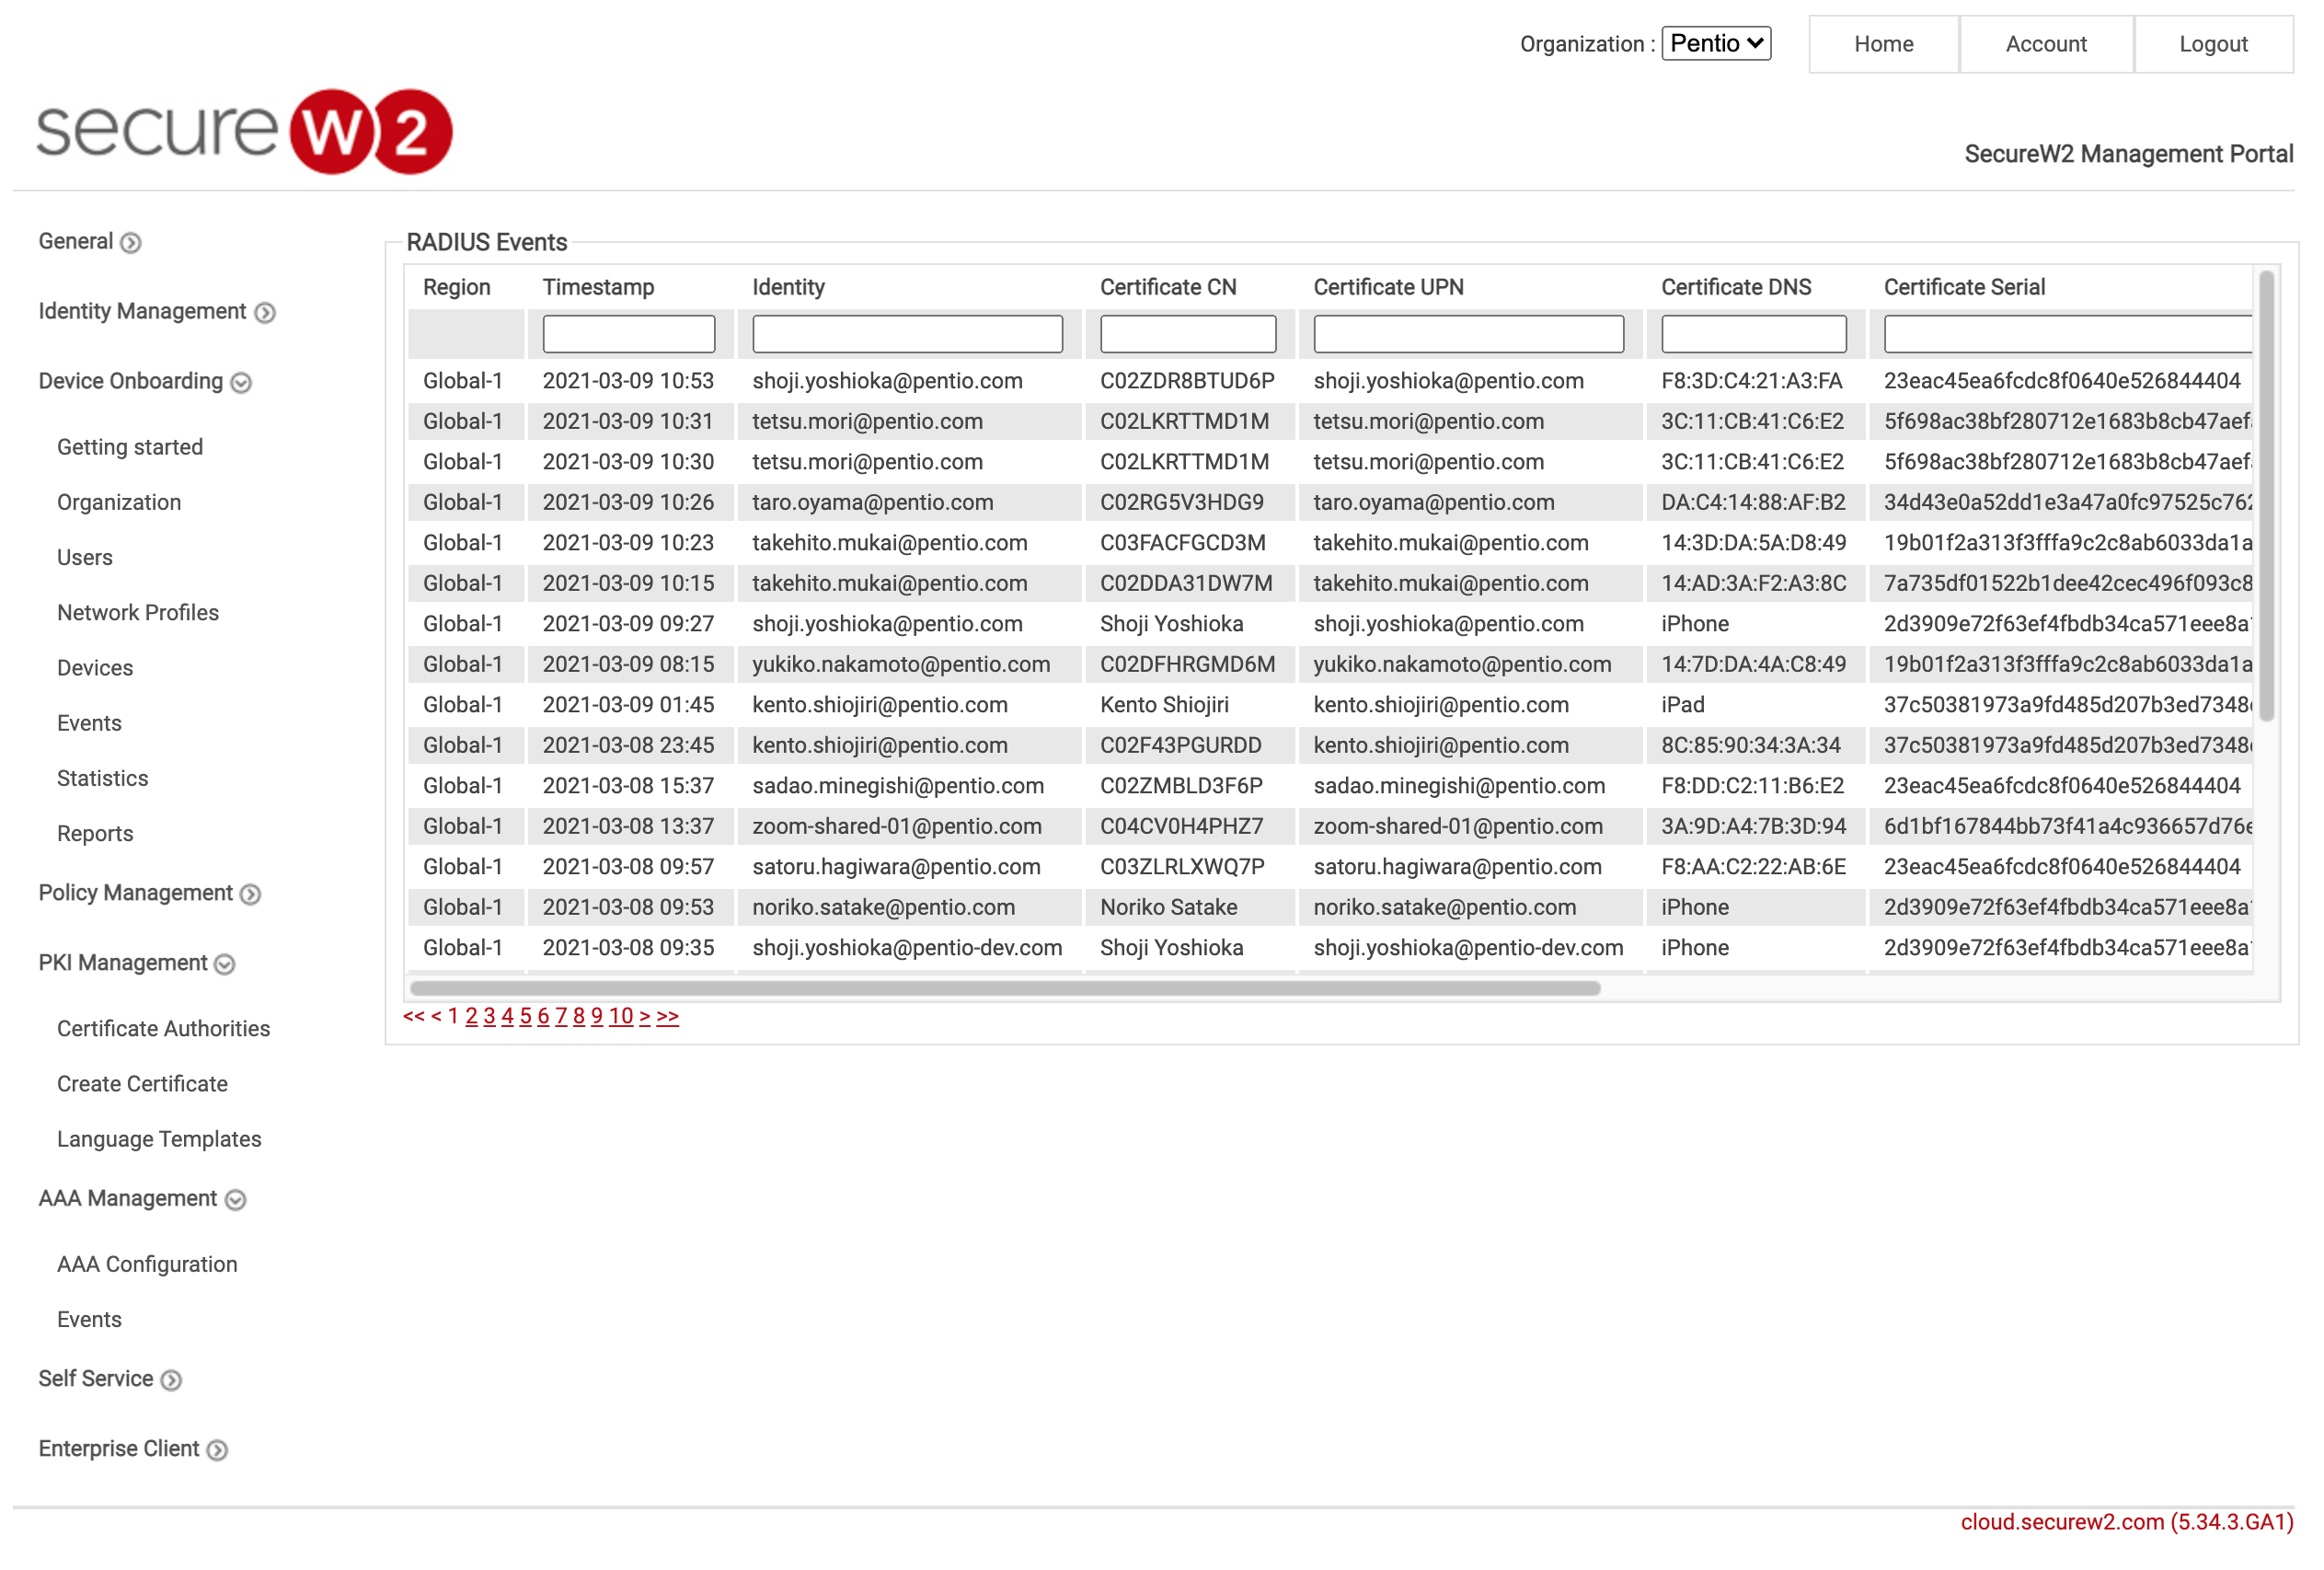
Task: Collapse the PKI Management chevron icon
Action: (225, 964)
